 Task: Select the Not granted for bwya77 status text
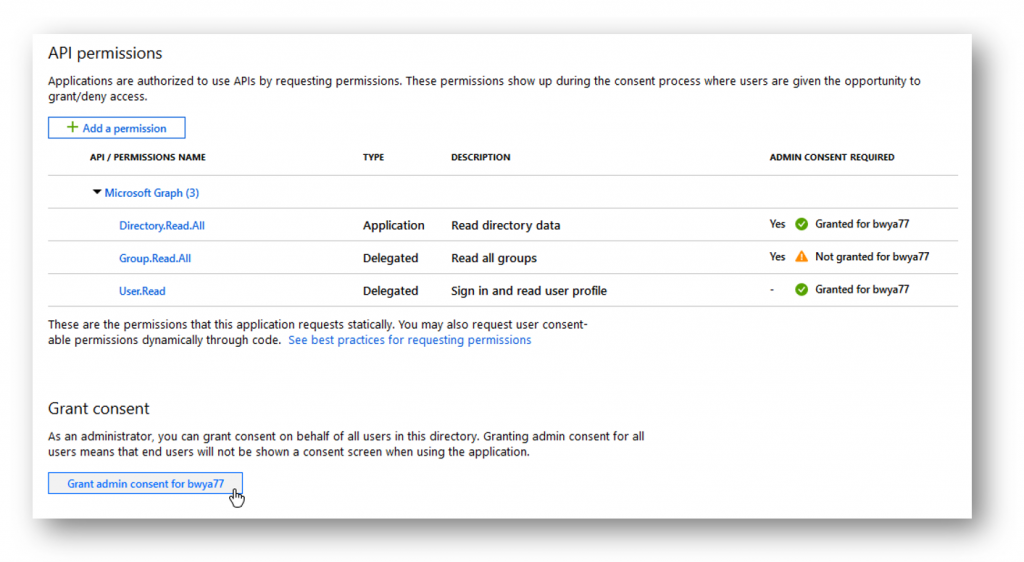(x=872, y=257)
